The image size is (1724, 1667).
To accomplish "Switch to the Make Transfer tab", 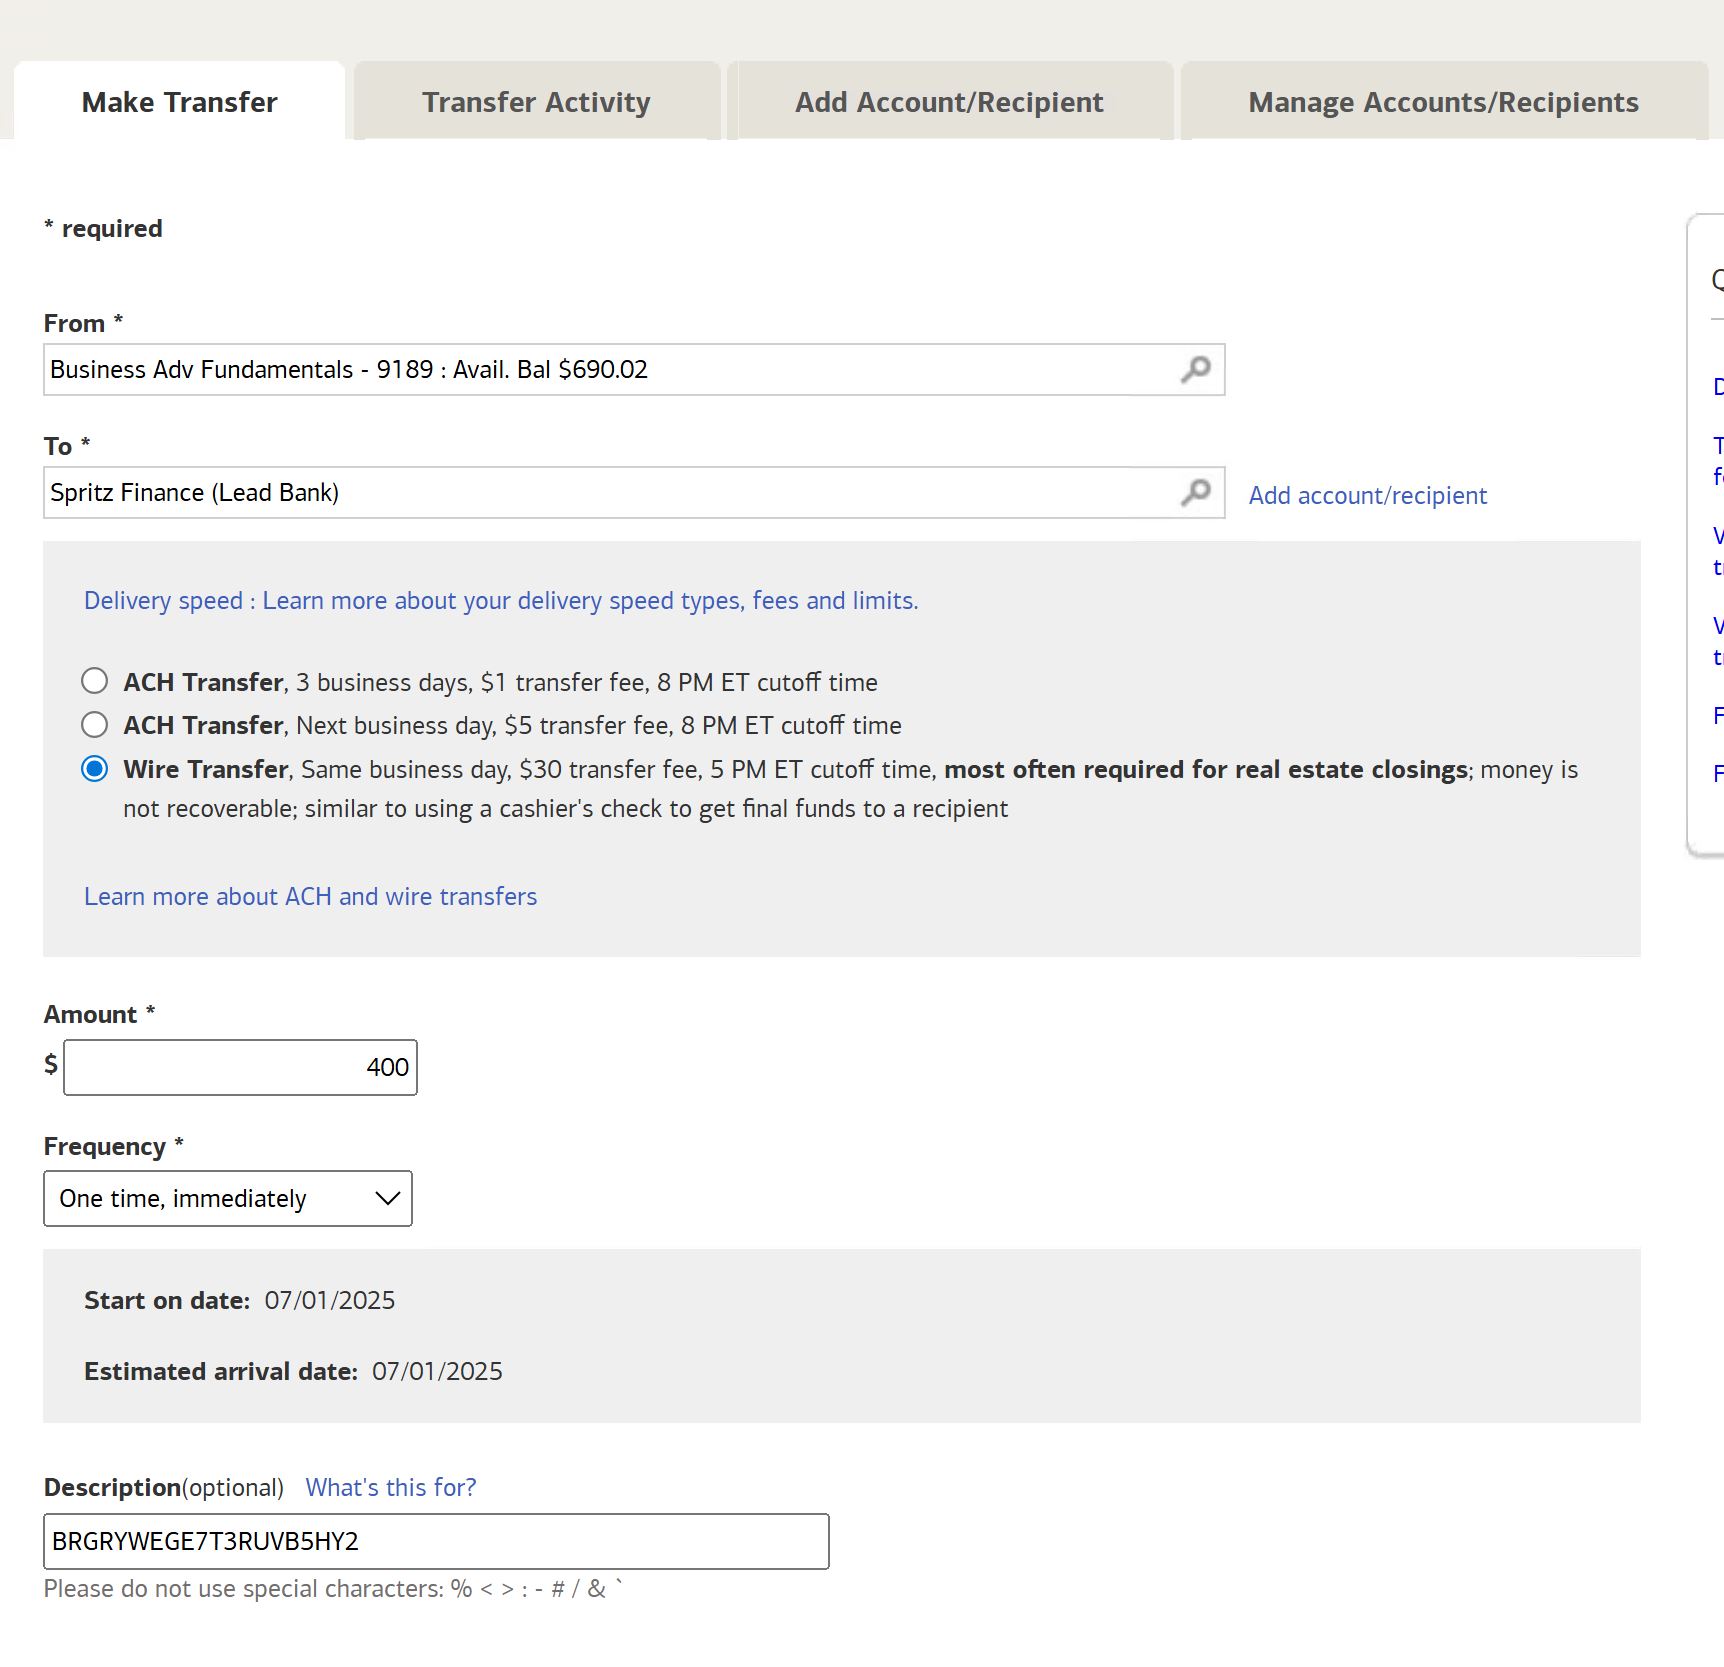I will pos(180,102).
